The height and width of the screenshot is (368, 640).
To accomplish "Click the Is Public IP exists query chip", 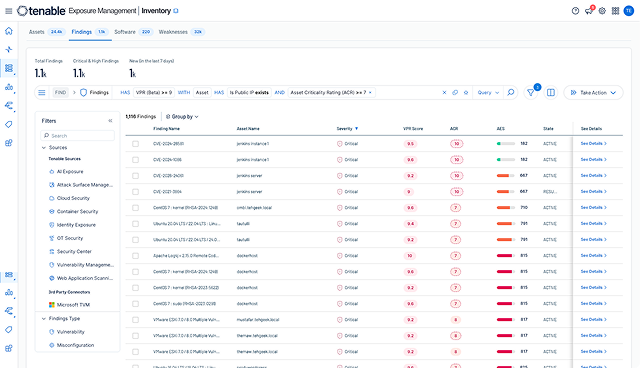I will (x=249, y=93).
